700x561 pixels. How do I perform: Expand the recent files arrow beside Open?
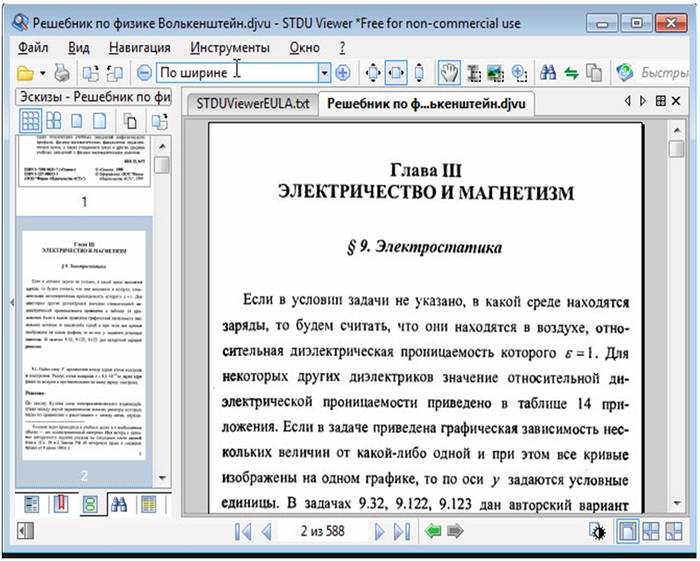coord(42,73)
